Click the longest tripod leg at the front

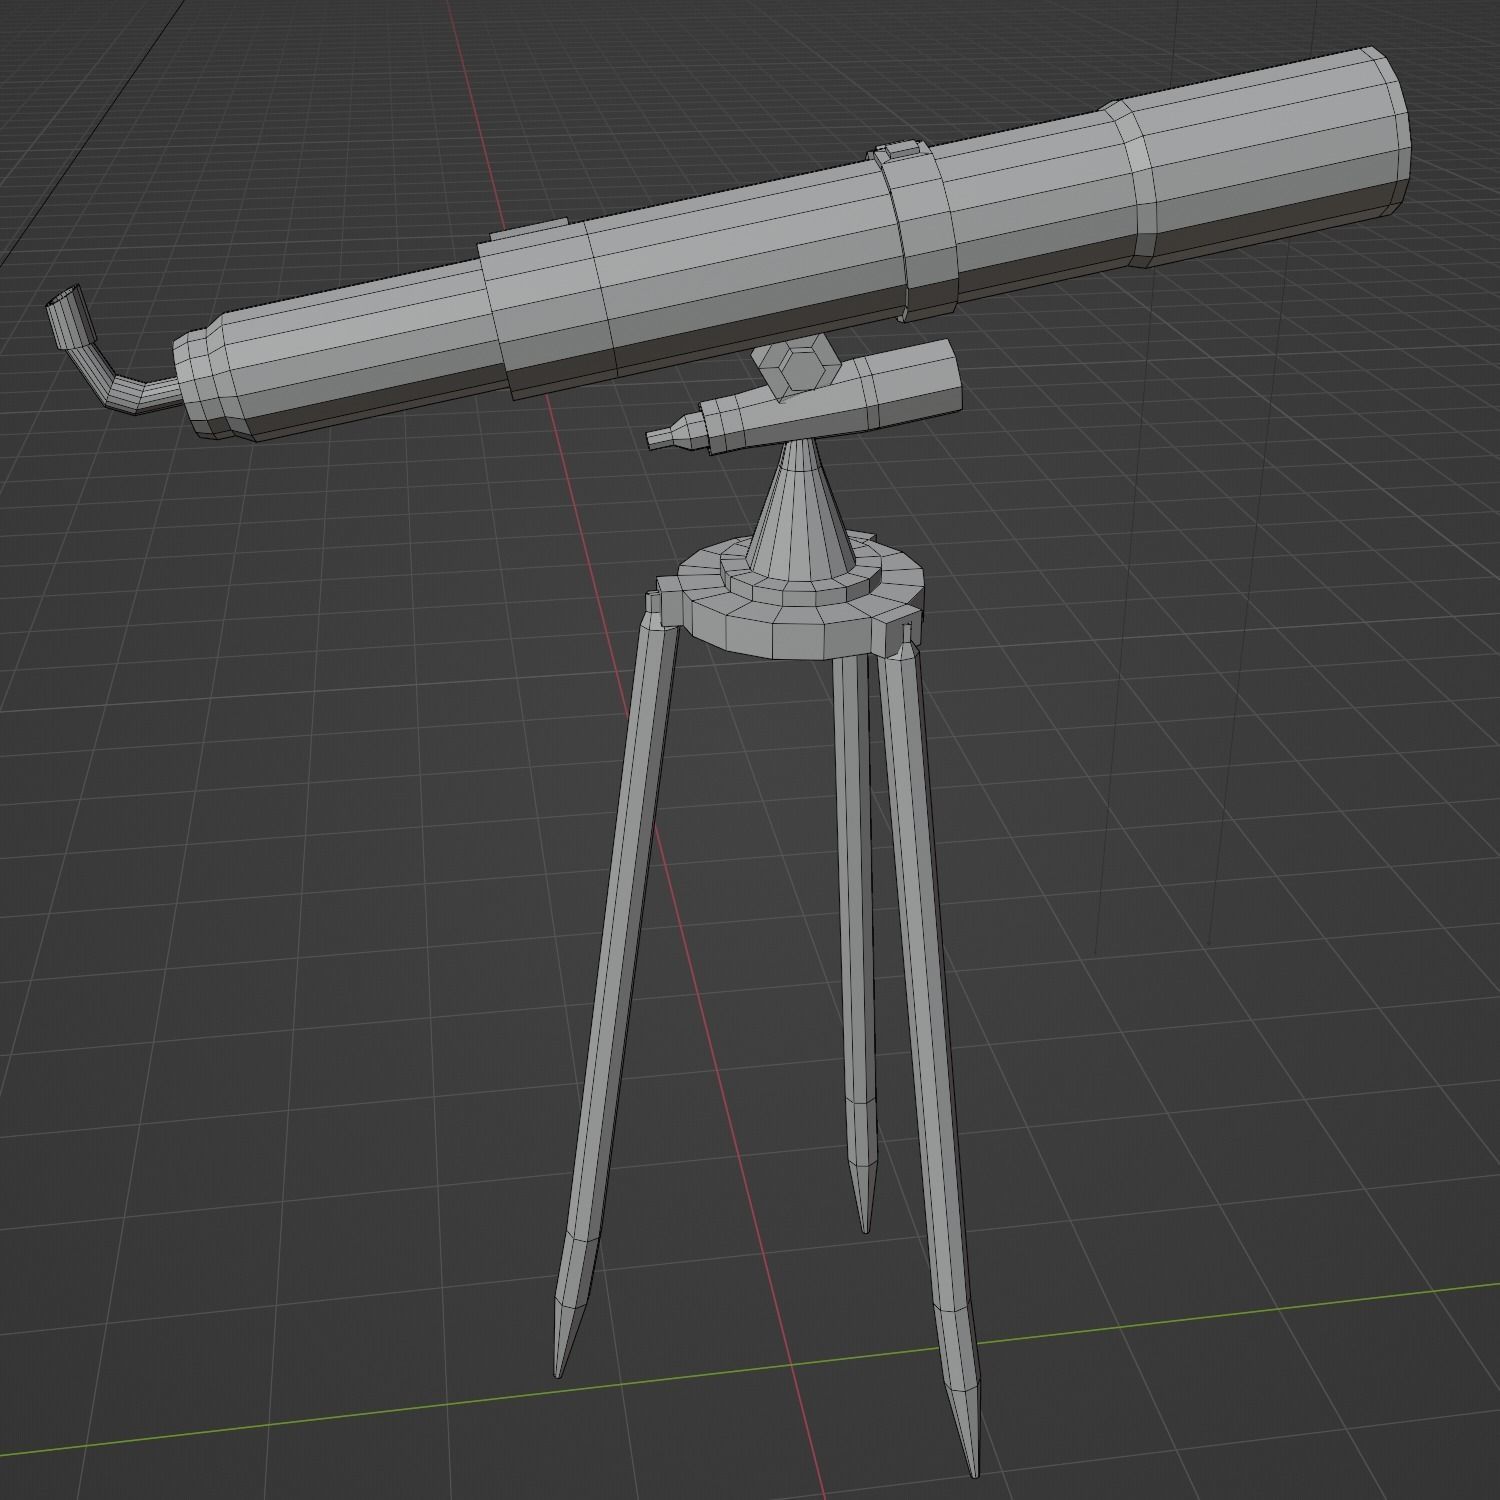pyautogui.click(x=930, y=1050)
